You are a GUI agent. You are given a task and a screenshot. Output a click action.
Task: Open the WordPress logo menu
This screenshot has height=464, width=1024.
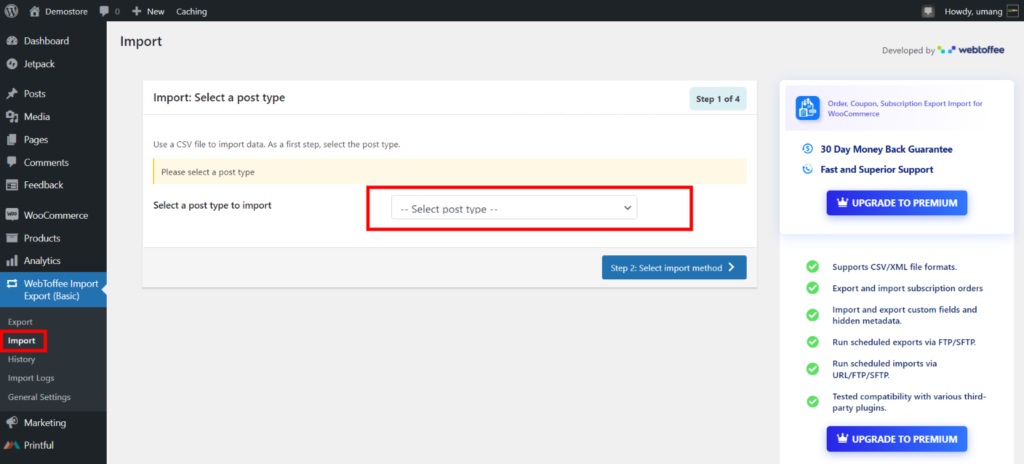point(12,11)
